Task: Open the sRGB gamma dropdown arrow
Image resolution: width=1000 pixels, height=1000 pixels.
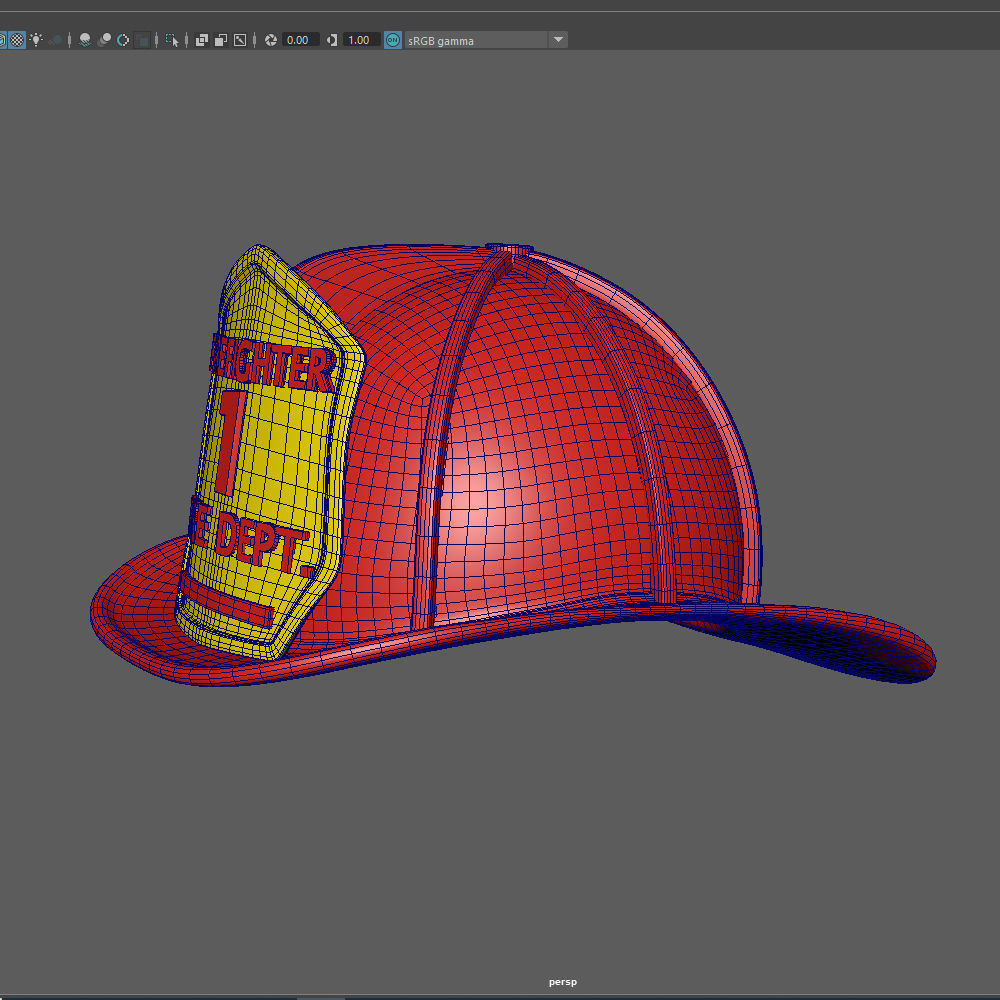Action: pos(558,40)
